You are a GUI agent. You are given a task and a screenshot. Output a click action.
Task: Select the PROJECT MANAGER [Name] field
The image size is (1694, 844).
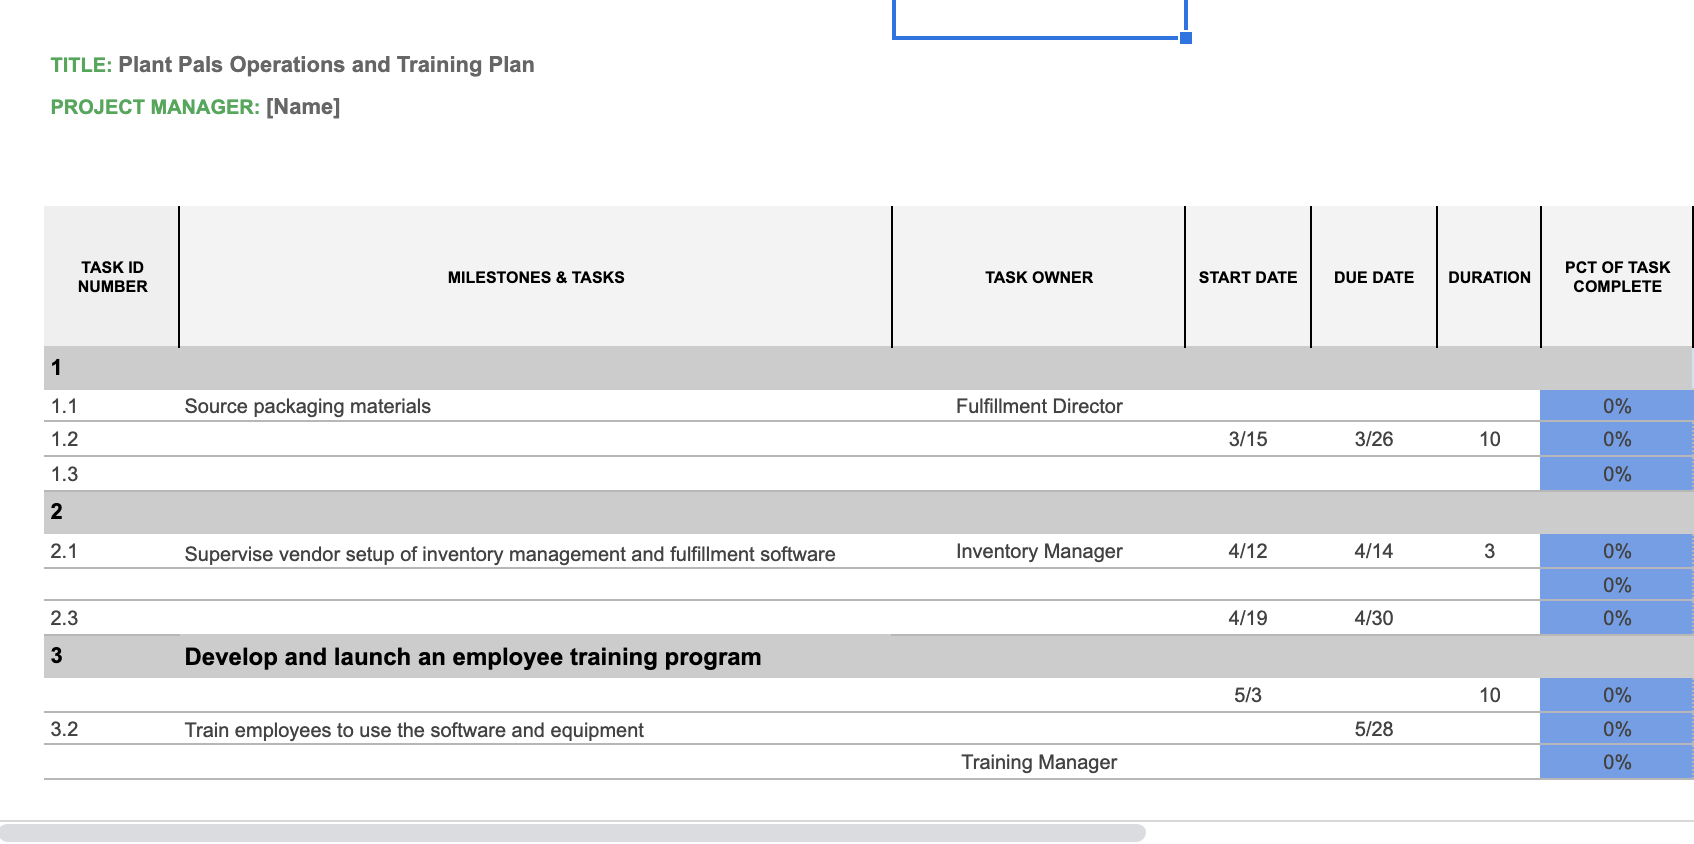point(303,107)
